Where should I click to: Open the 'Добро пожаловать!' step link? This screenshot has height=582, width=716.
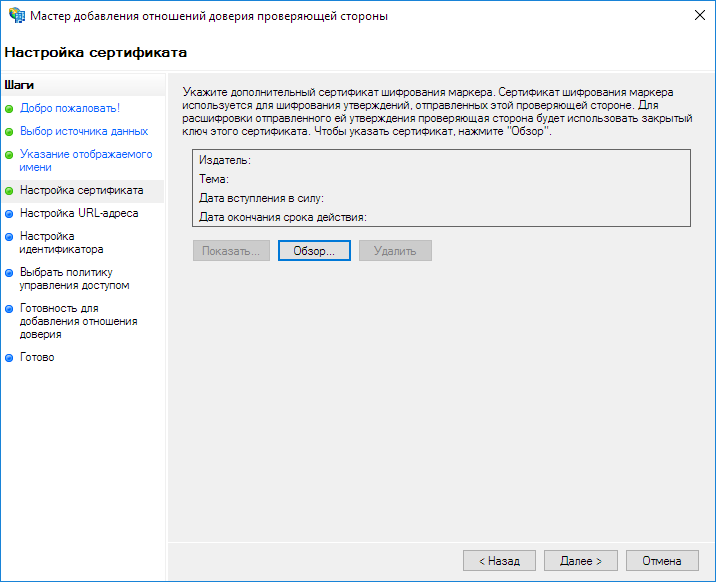coord(70,108)
